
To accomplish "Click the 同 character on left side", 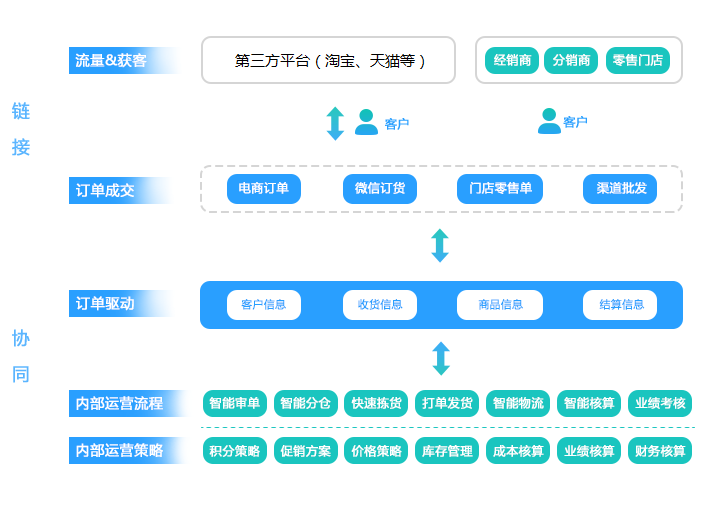I will [x=21, y=374].
